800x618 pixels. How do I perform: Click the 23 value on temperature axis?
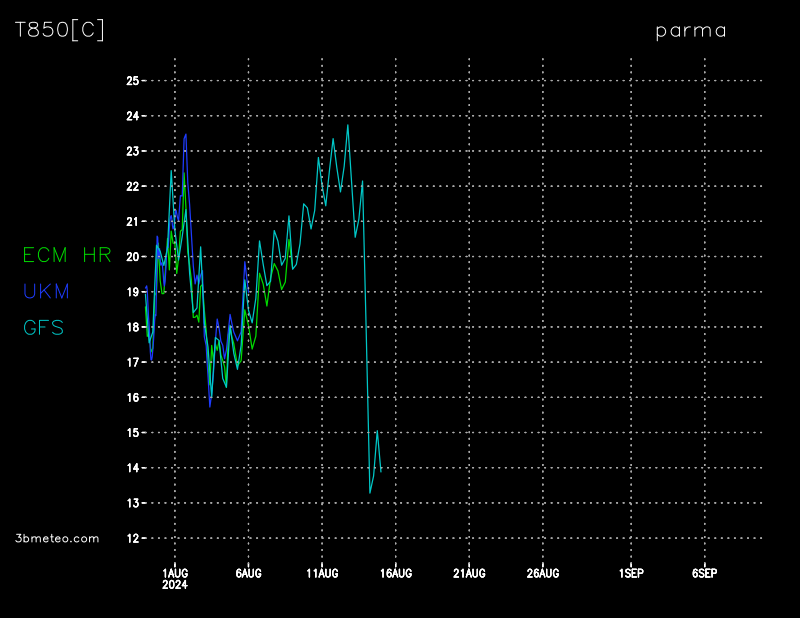131,151
